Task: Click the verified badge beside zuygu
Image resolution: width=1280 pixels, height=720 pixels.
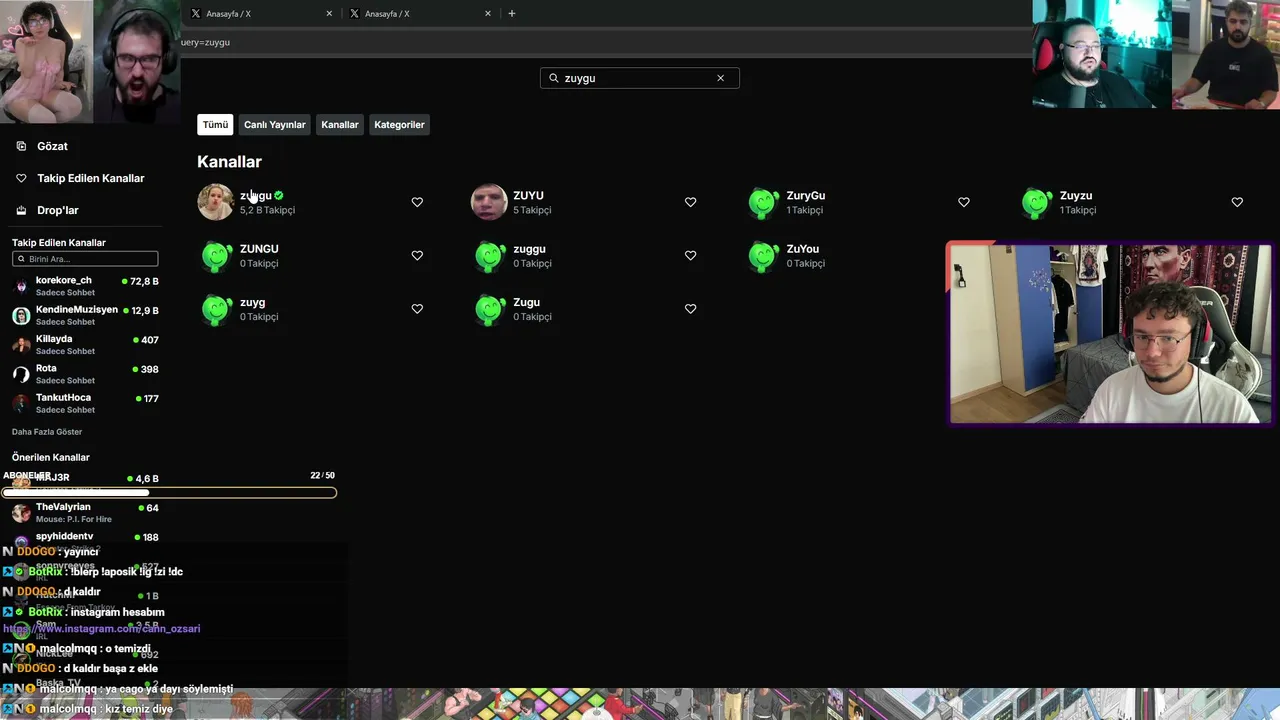Action: click(279, 196)
